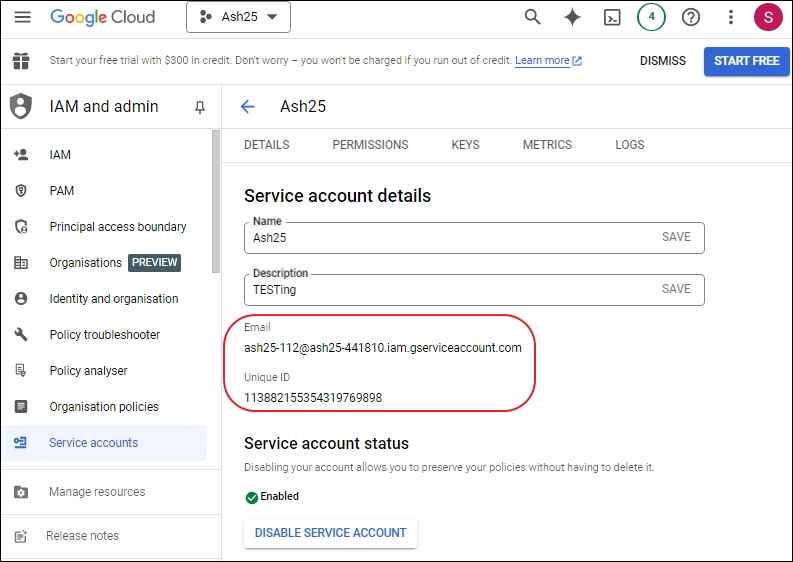Click the Manage resources folder icon
793x562 pixels.
click(21, 492)
